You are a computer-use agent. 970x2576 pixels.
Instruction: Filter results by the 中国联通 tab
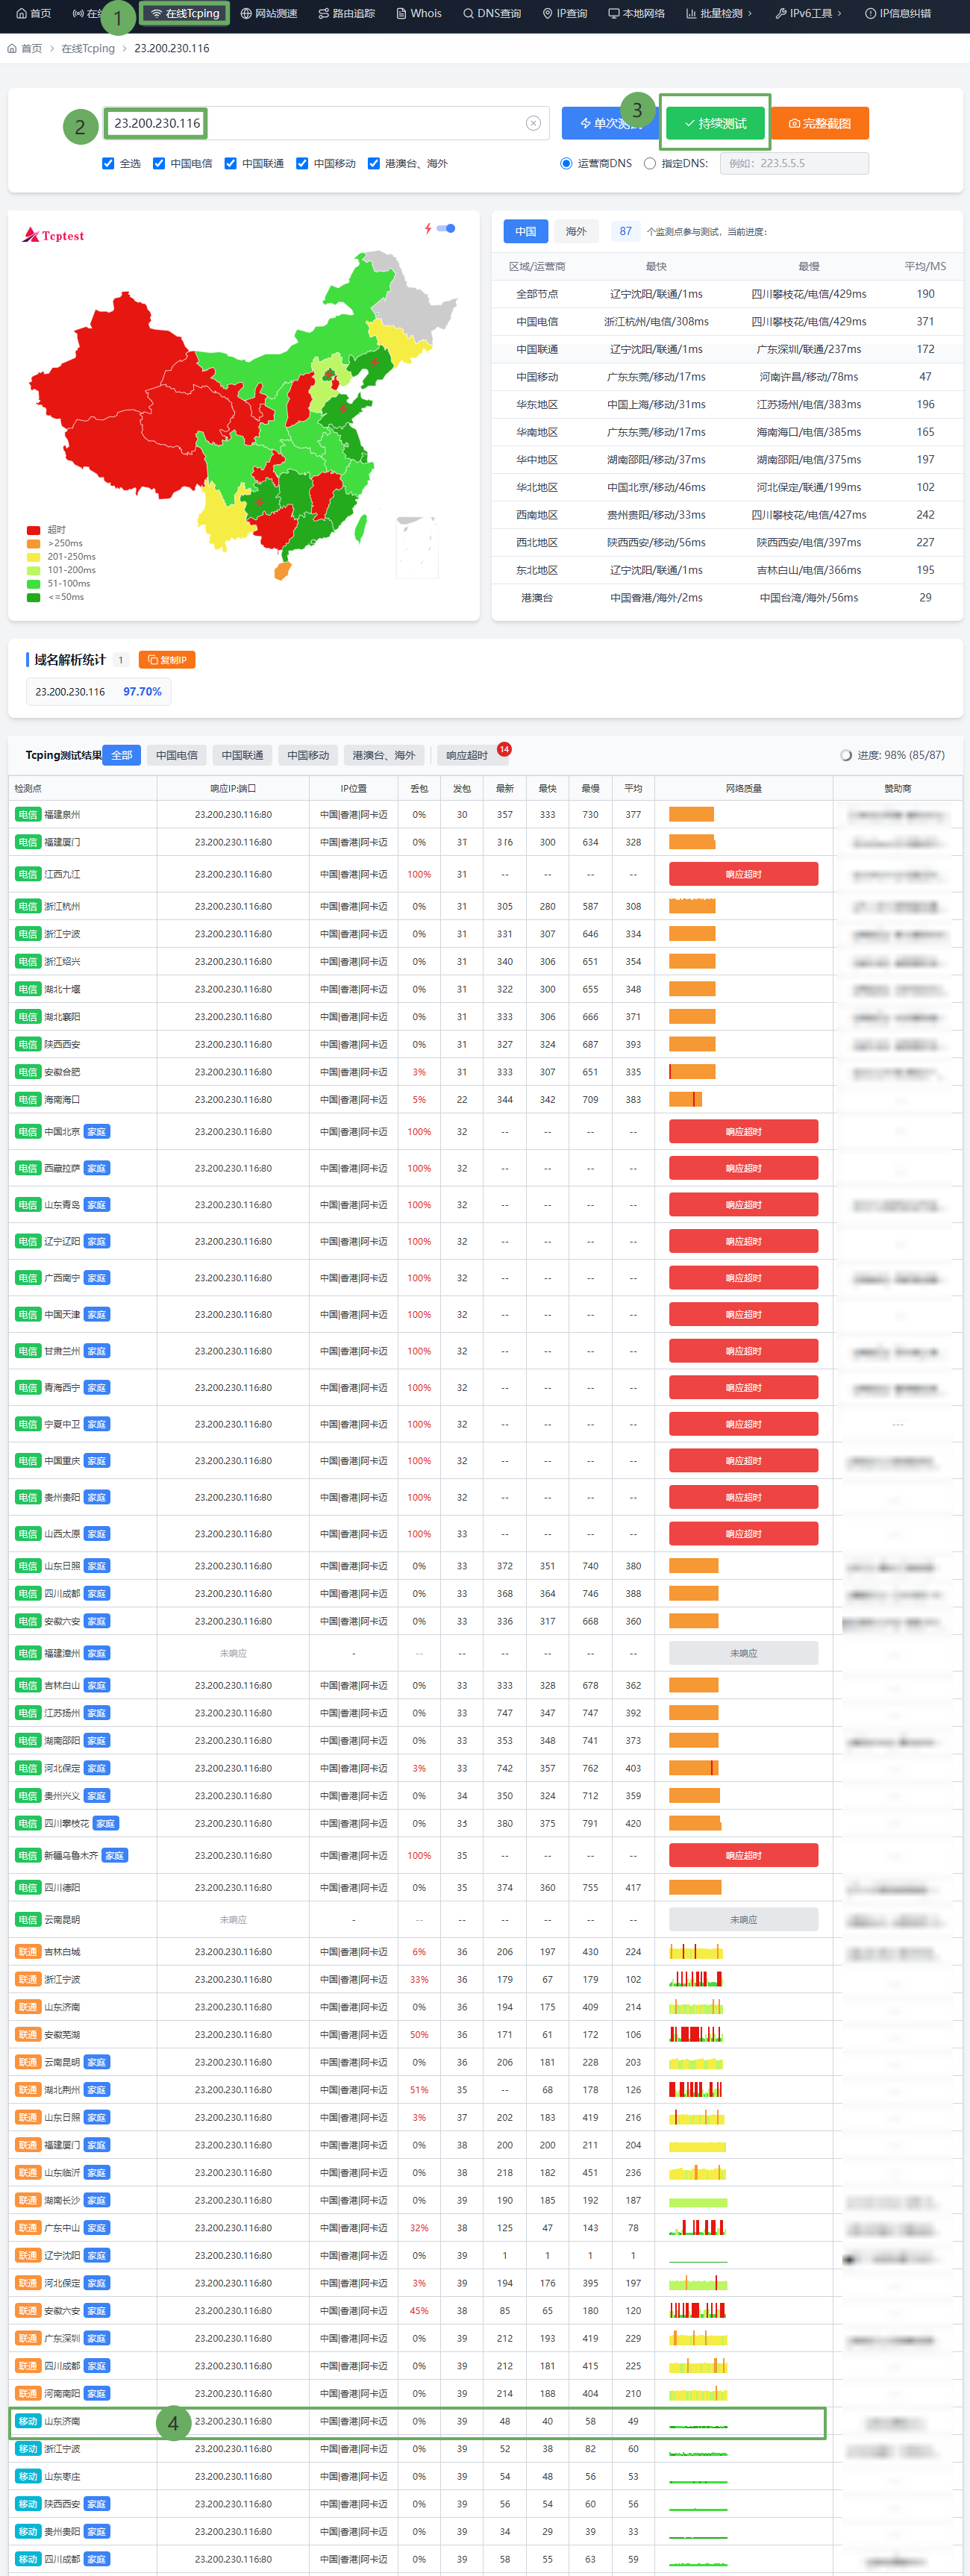243,755
